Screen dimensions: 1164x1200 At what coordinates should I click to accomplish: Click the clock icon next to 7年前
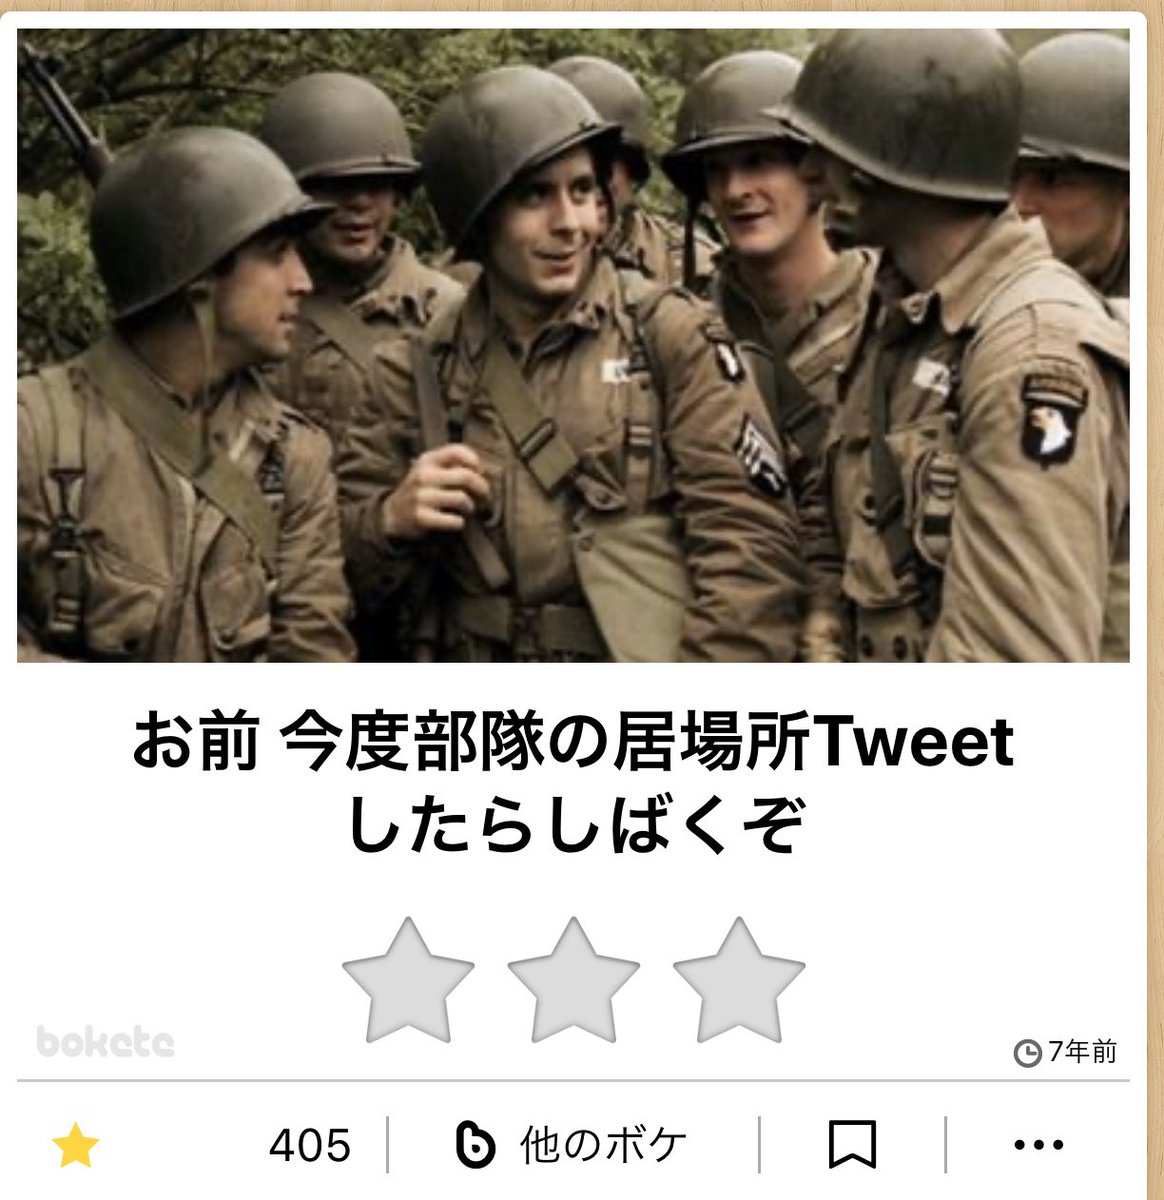[1027, 1053]
